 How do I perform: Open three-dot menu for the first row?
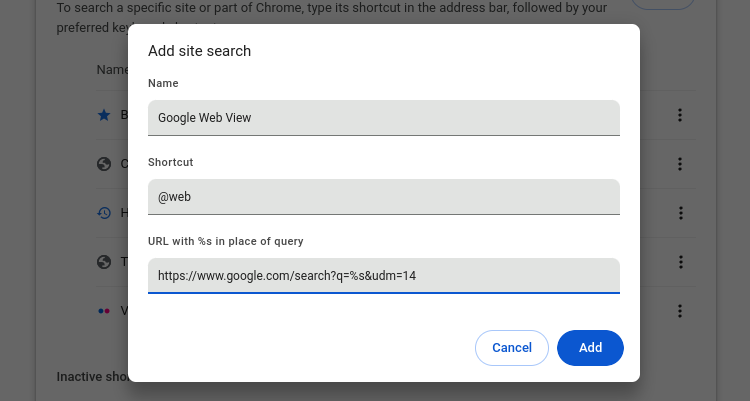(x=680, y=115)
